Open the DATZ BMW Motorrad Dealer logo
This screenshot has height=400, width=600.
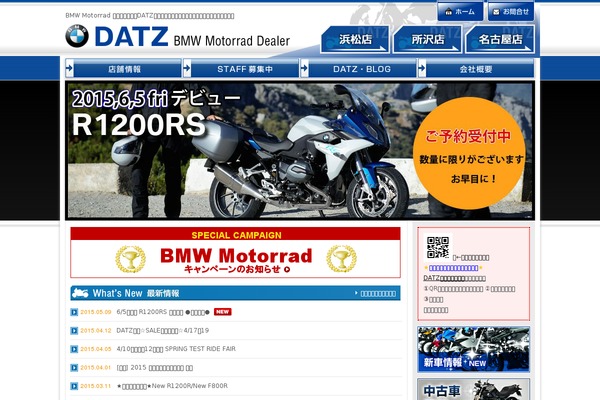pyautogui.click(x=178, y=36)
